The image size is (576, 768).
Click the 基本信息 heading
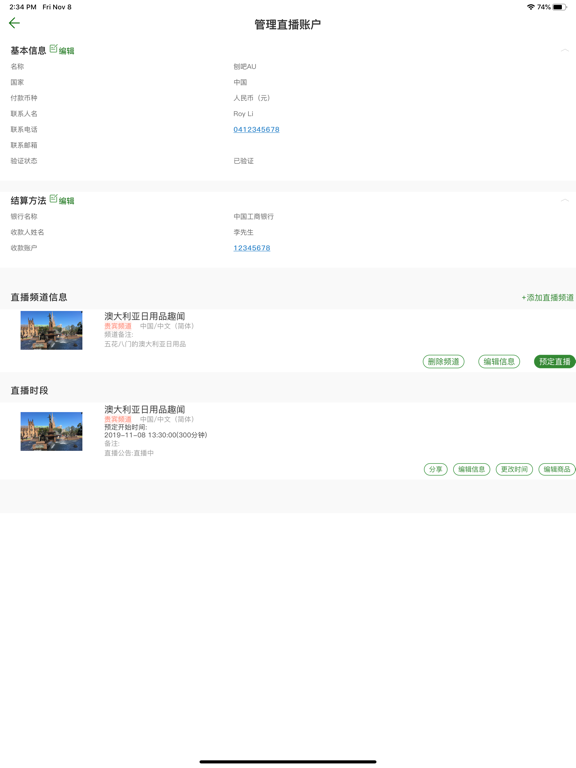click(28, 50)
